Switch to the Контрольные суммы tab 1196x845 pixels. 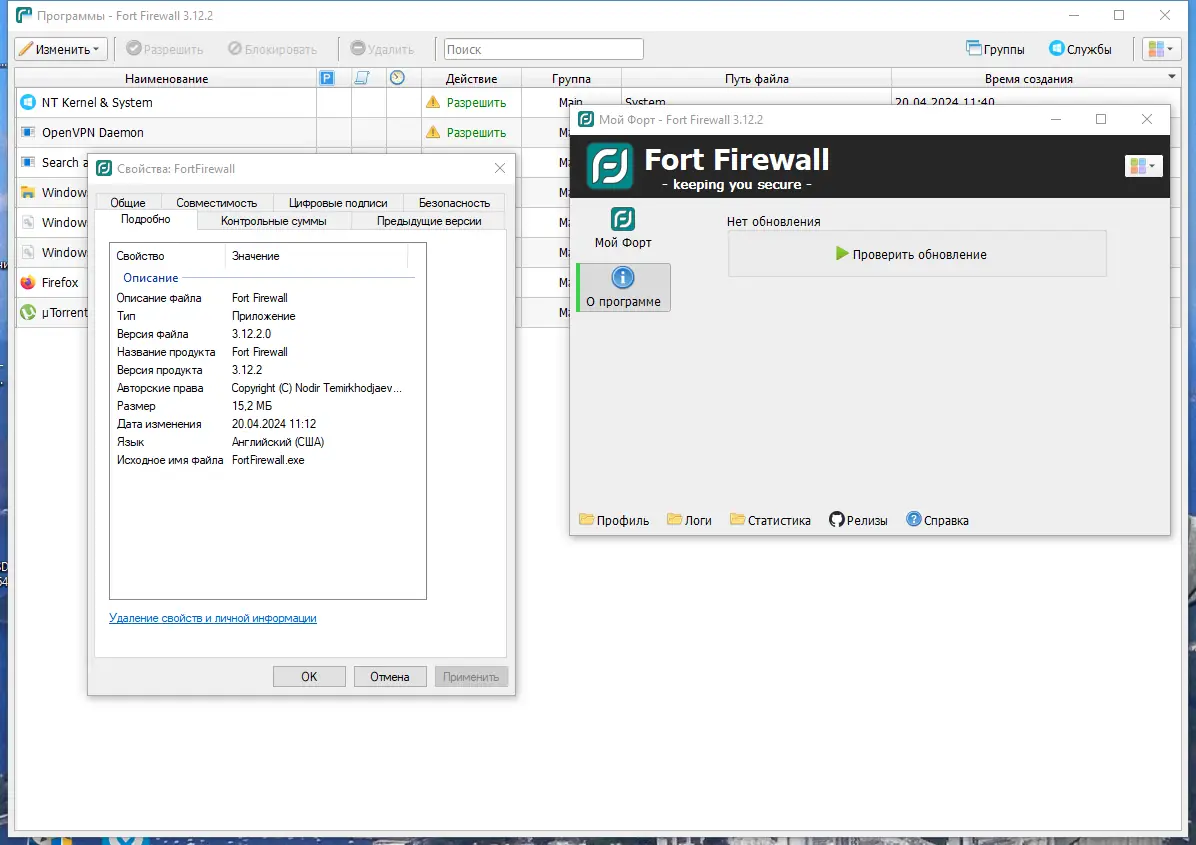[x=274, y=221]
